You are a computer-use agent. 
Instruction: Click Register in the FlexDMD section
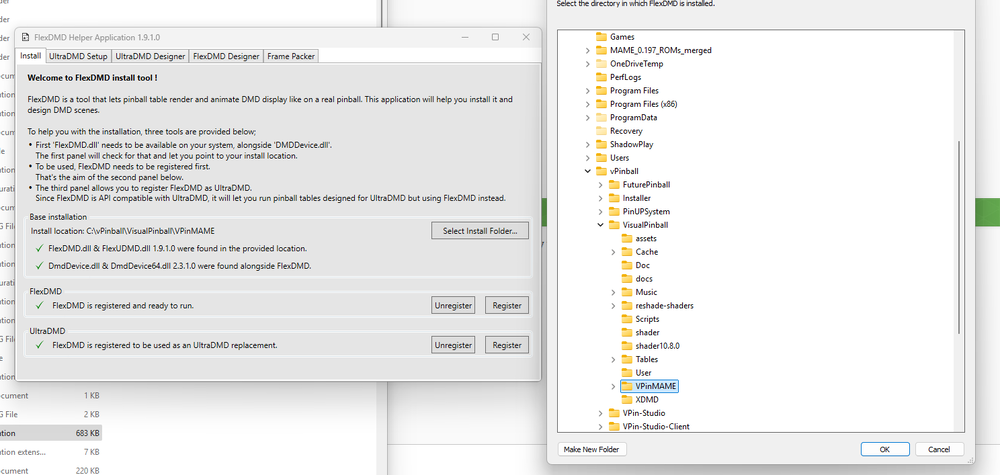(x=507, y=305)
